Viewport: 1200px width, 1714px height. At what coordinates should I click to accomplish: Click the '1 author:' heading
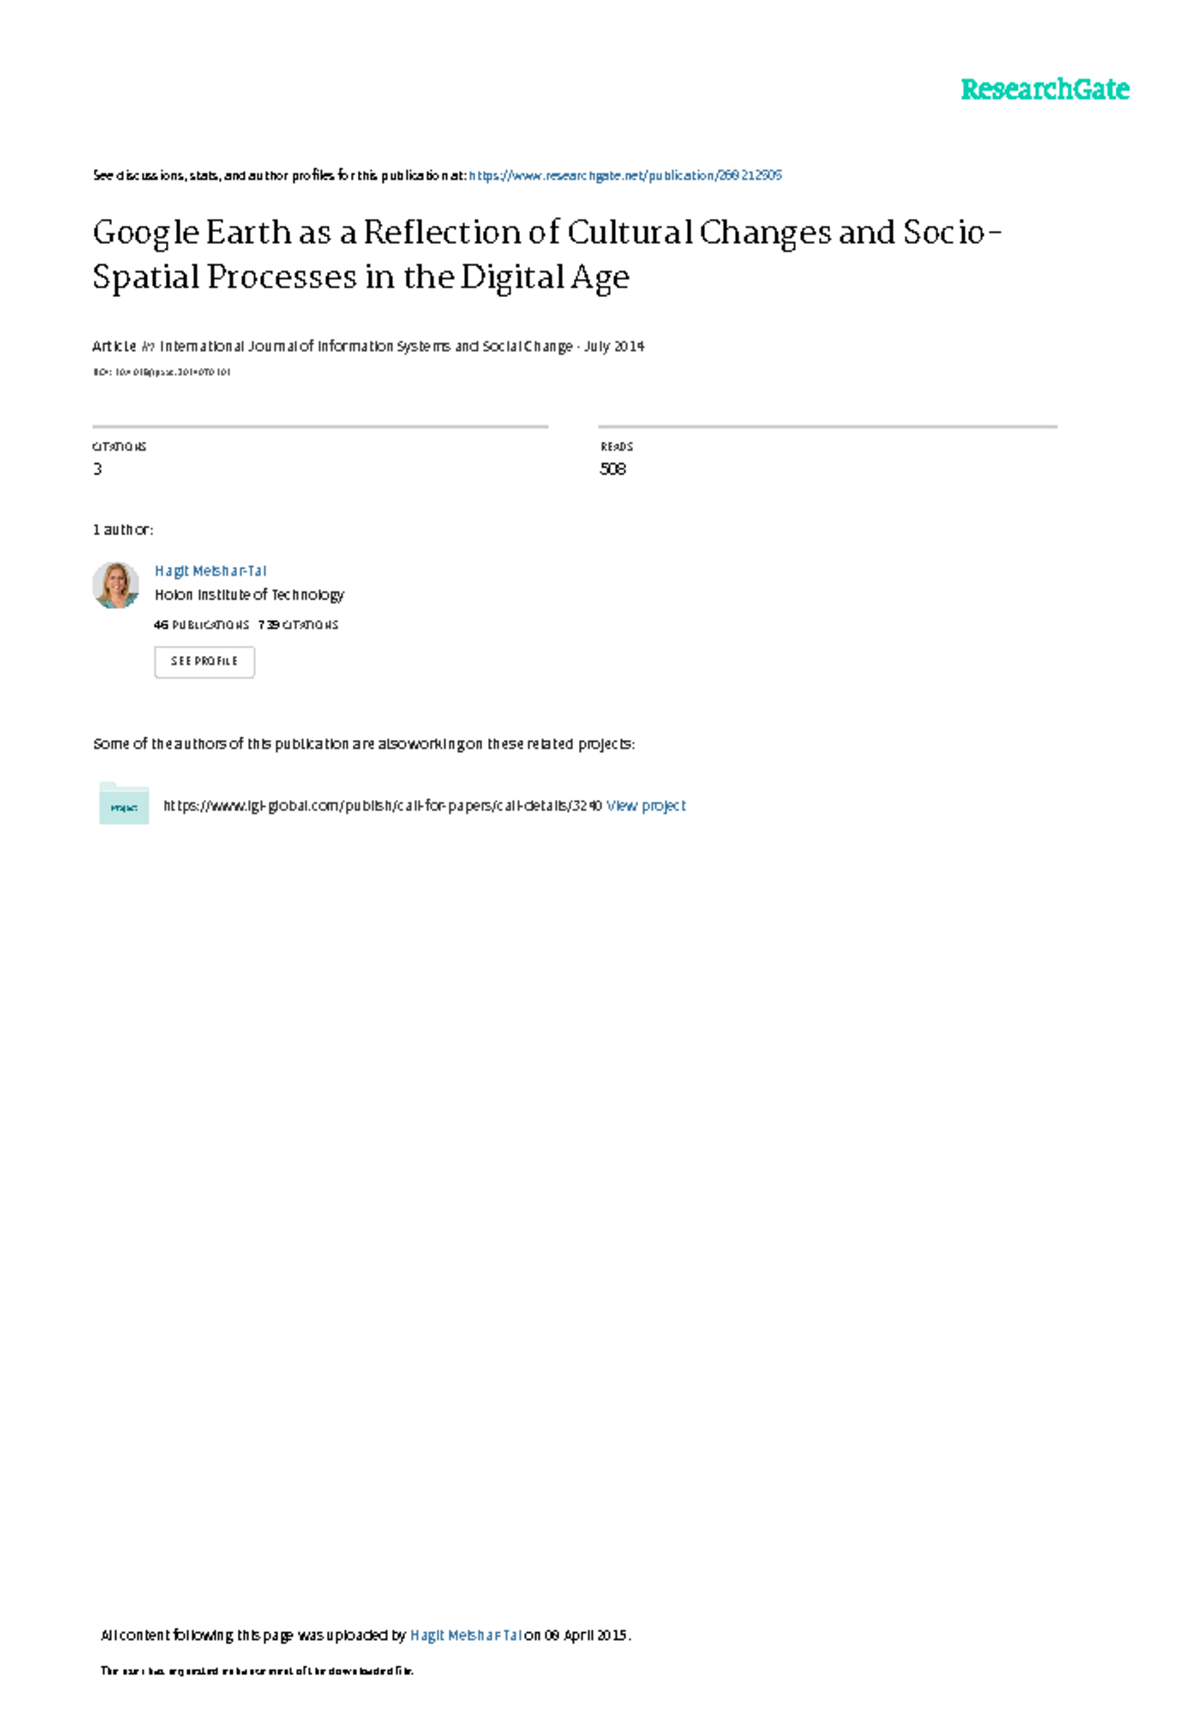tap(122, 529)
